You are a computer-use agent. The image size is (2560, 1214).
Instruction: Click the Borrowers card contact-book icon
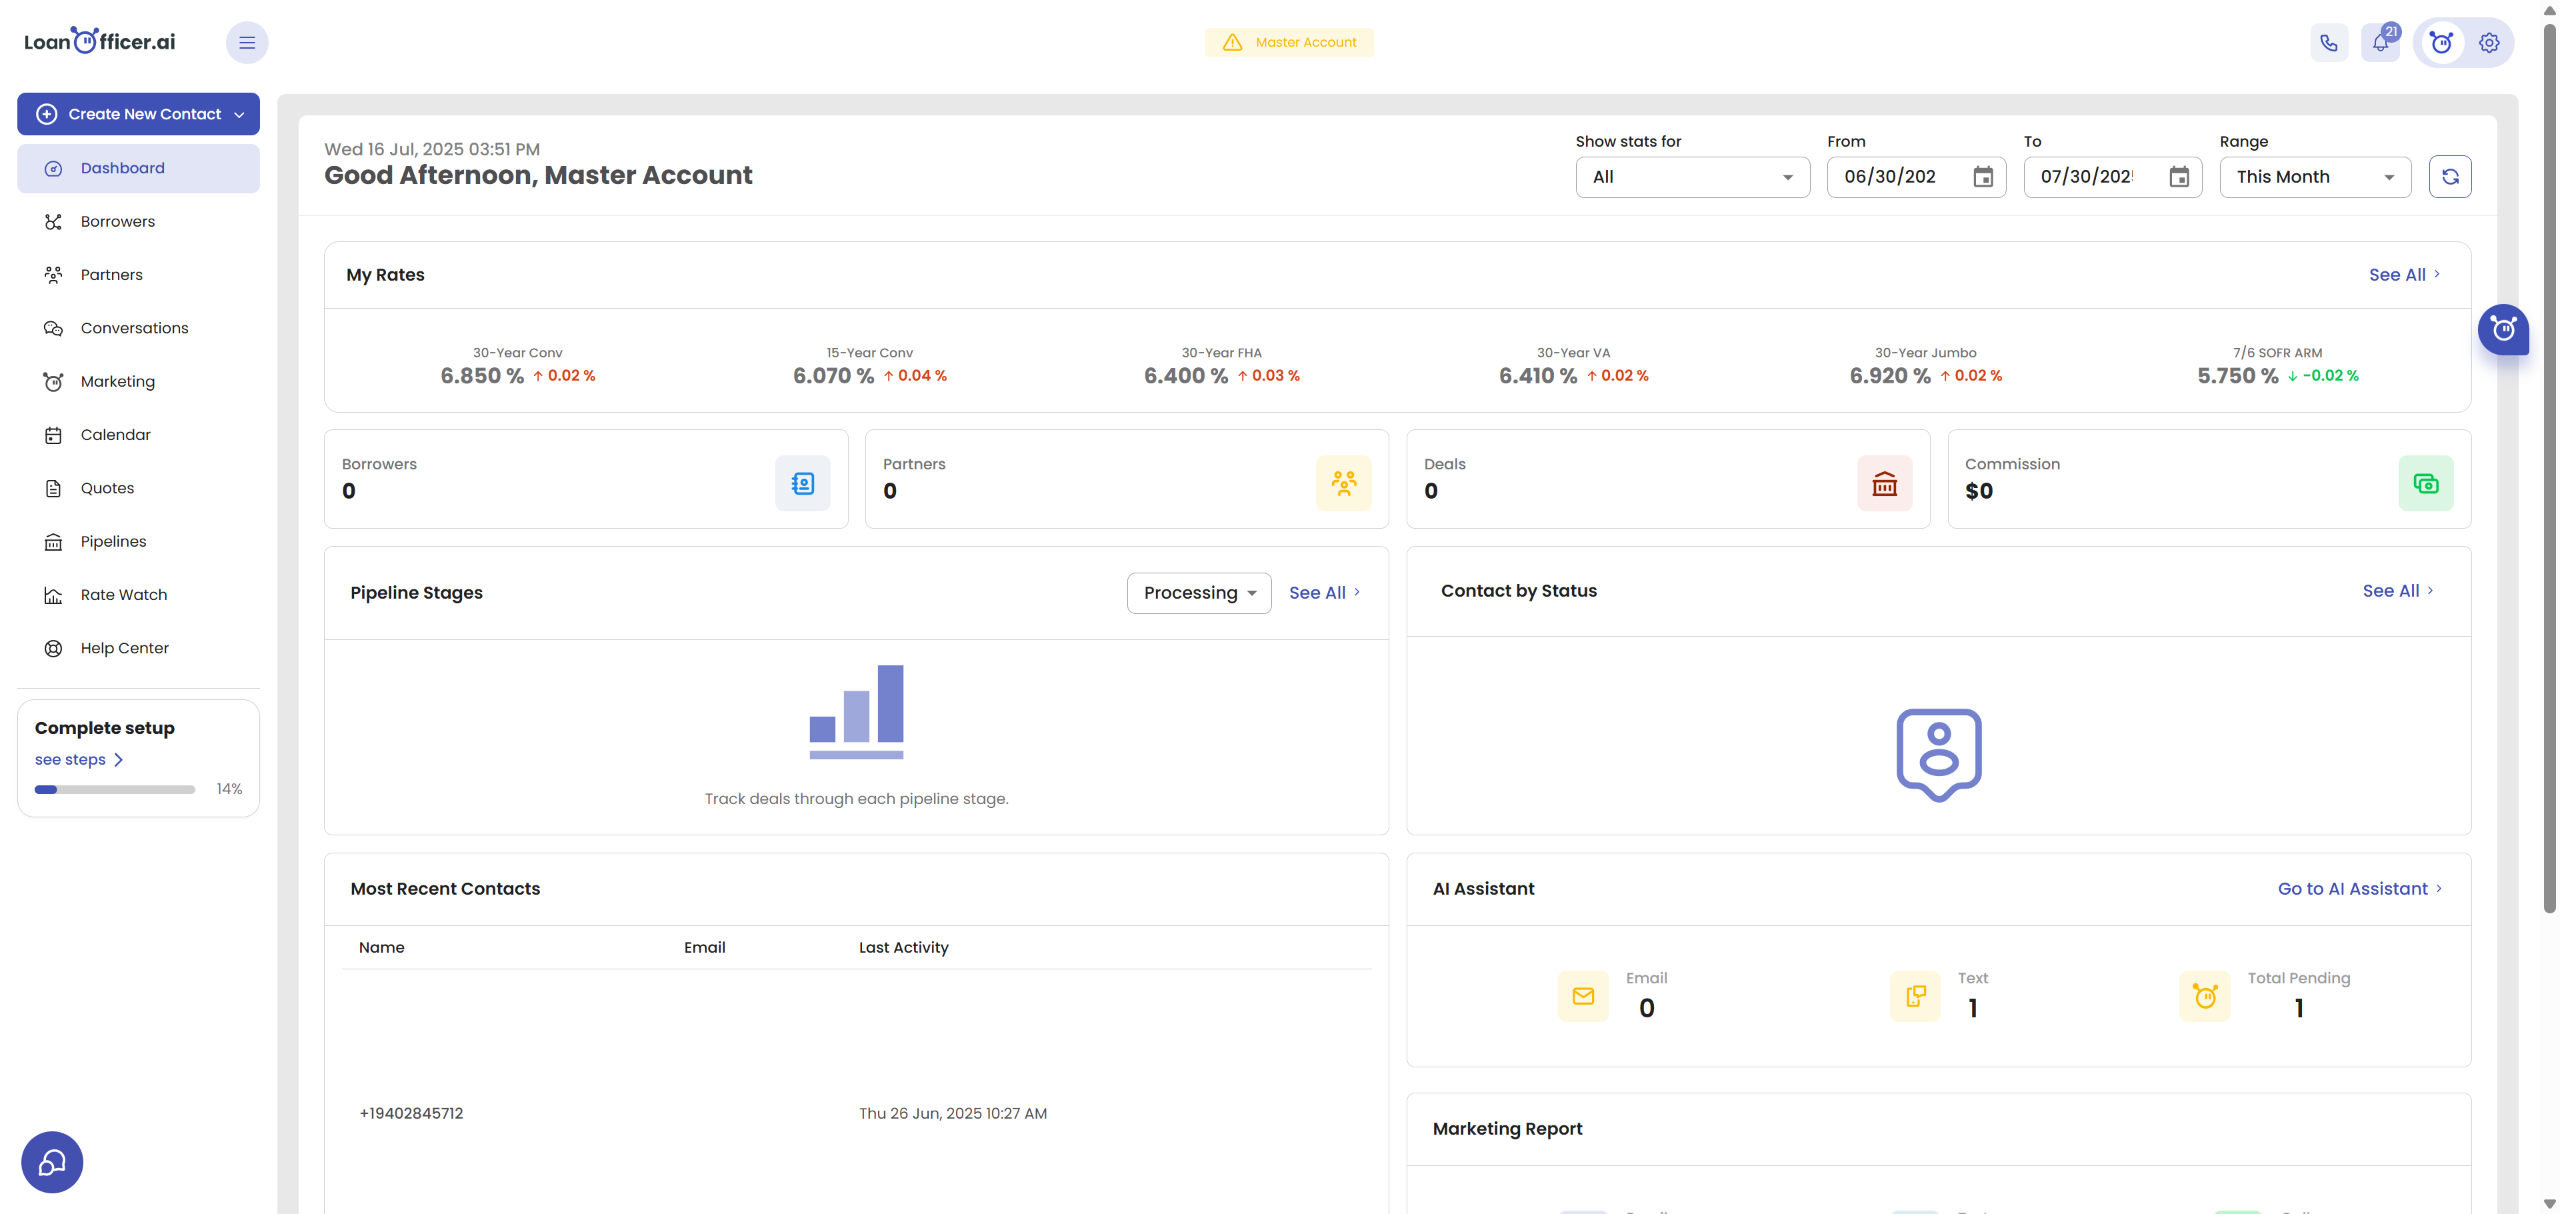[802, 484]
